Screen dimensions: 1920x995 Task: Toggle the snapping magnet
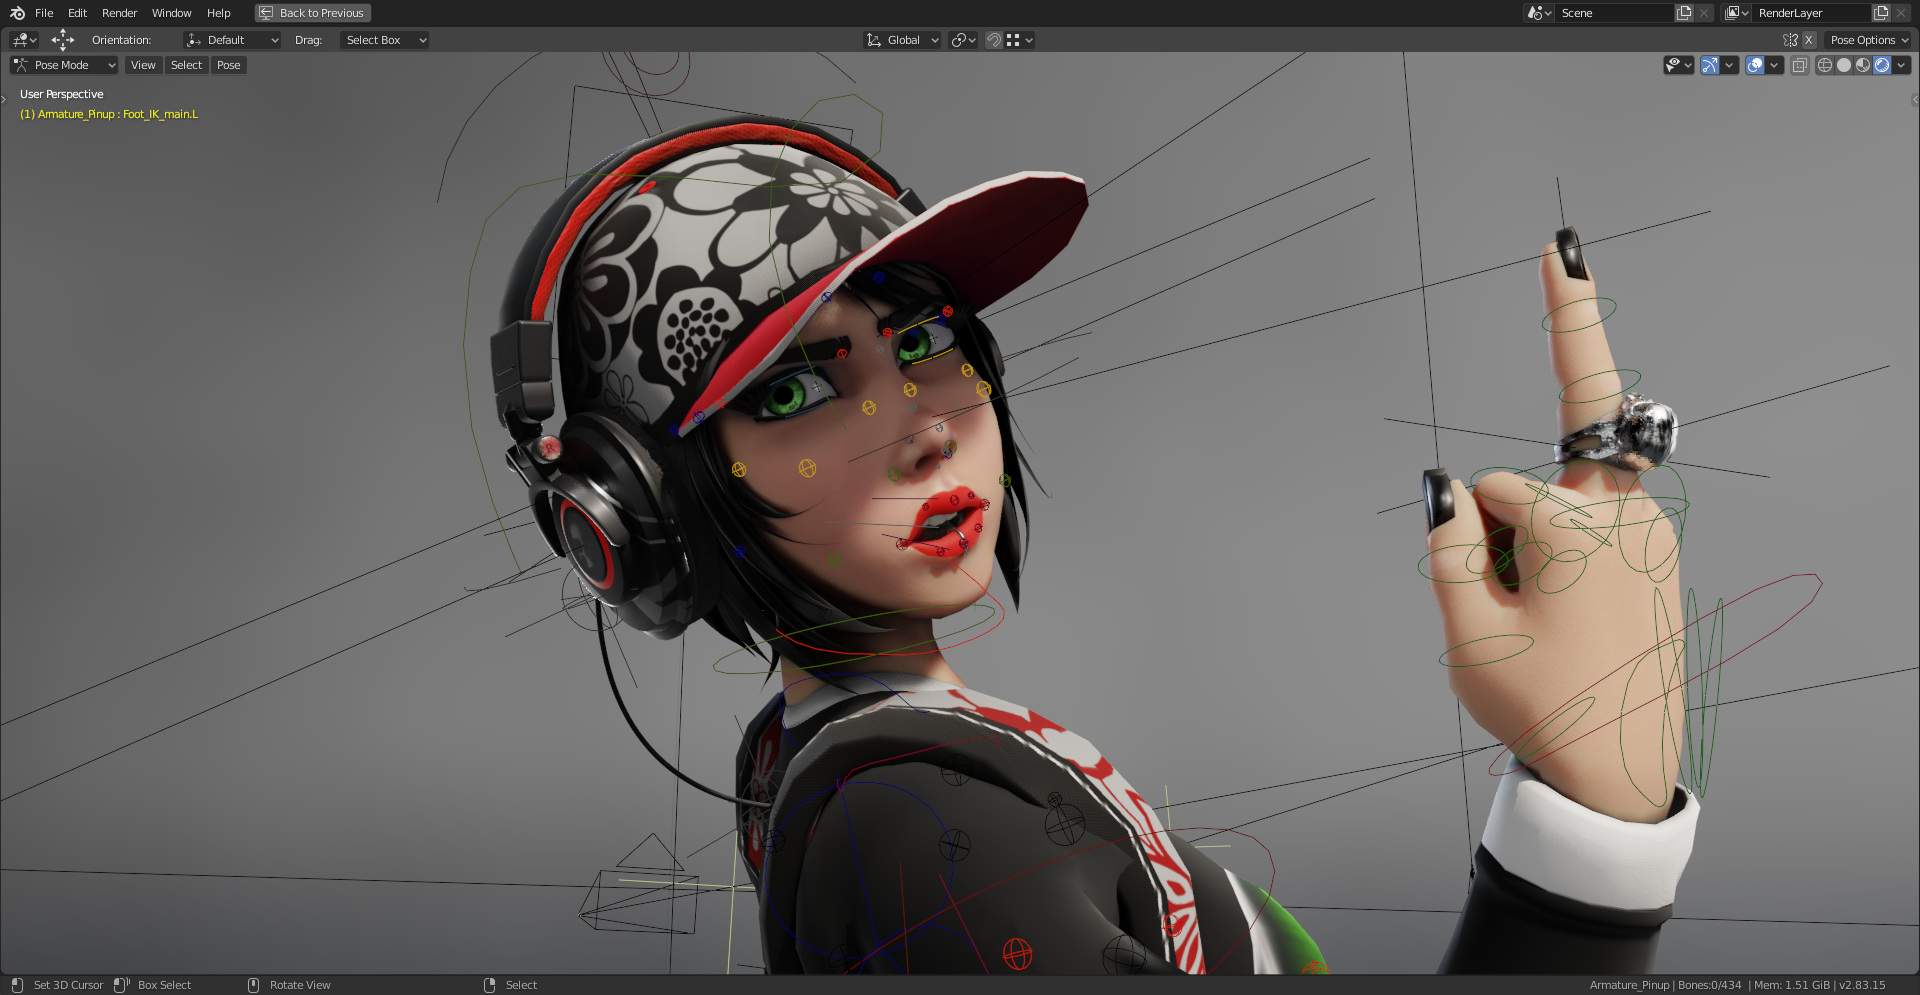[x=994, y=40]
